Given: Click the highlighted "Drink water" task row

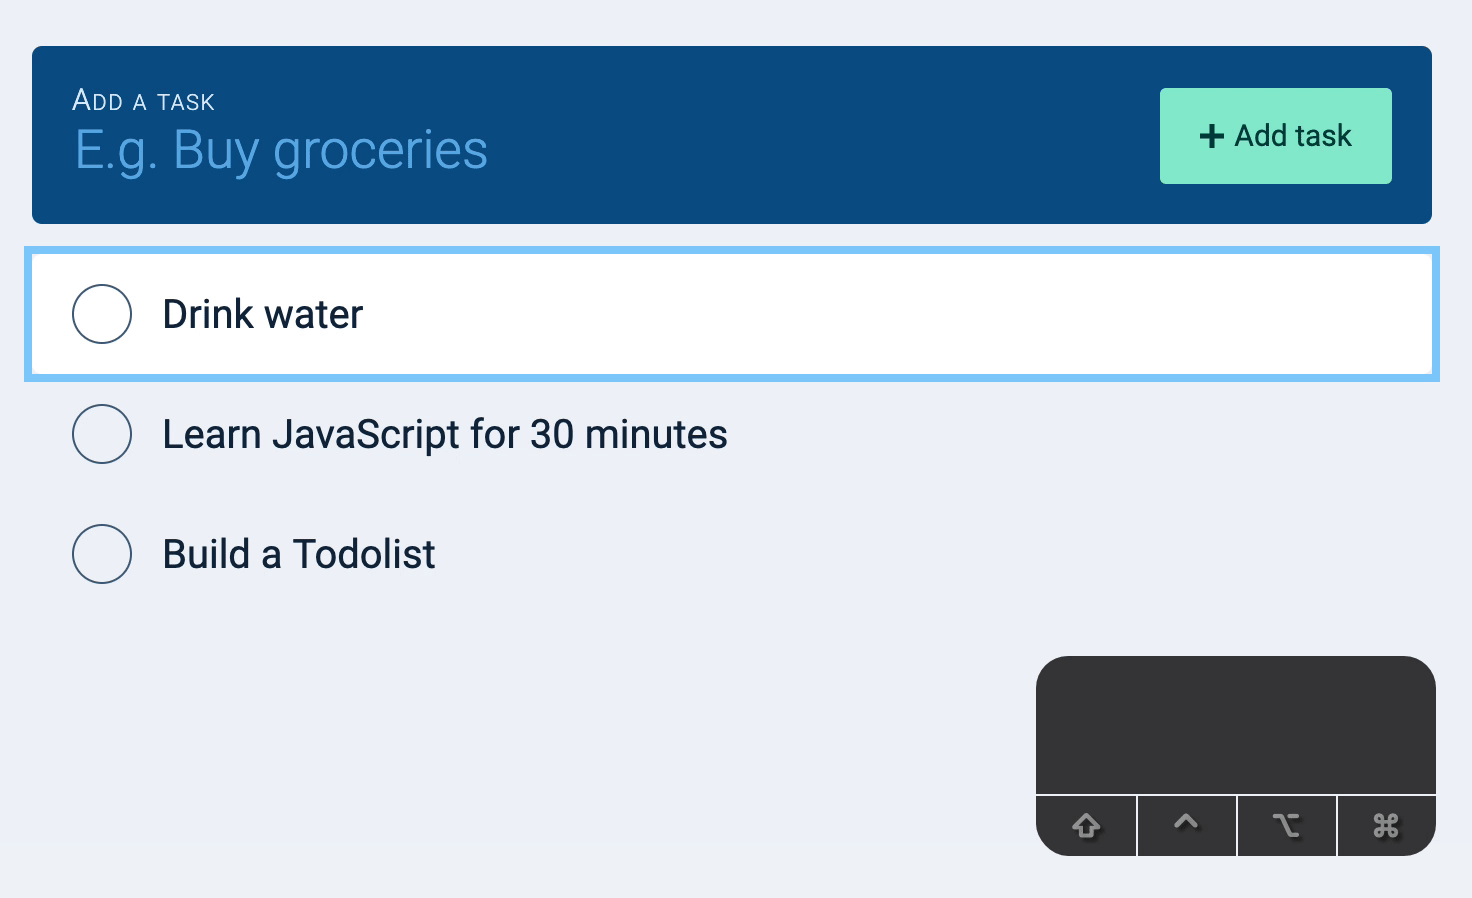Looking at the screenshot, I should [x=732, y=313].
